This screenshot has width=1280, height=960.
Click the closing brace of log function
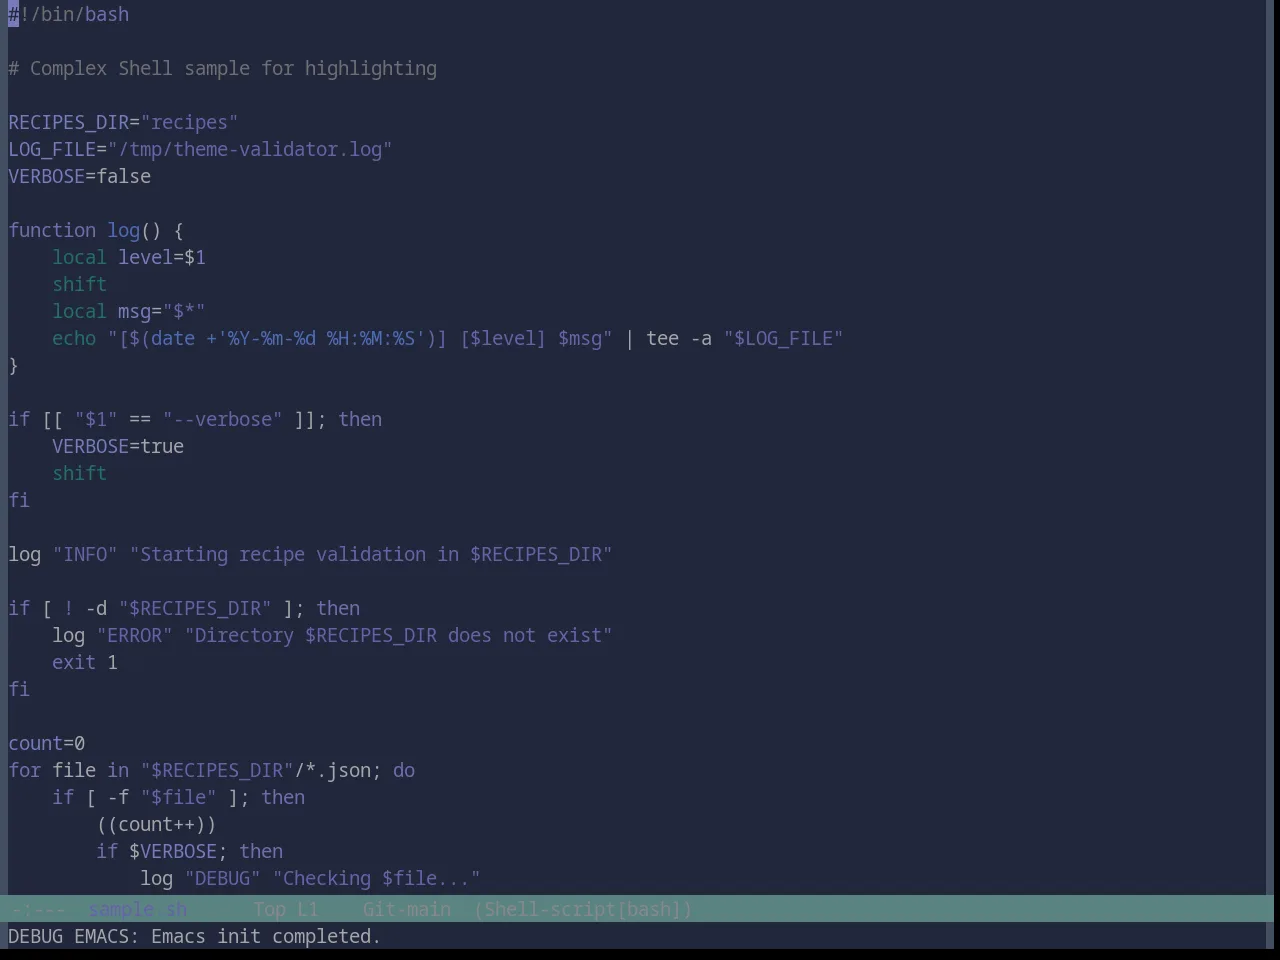(x=13, y=366)
